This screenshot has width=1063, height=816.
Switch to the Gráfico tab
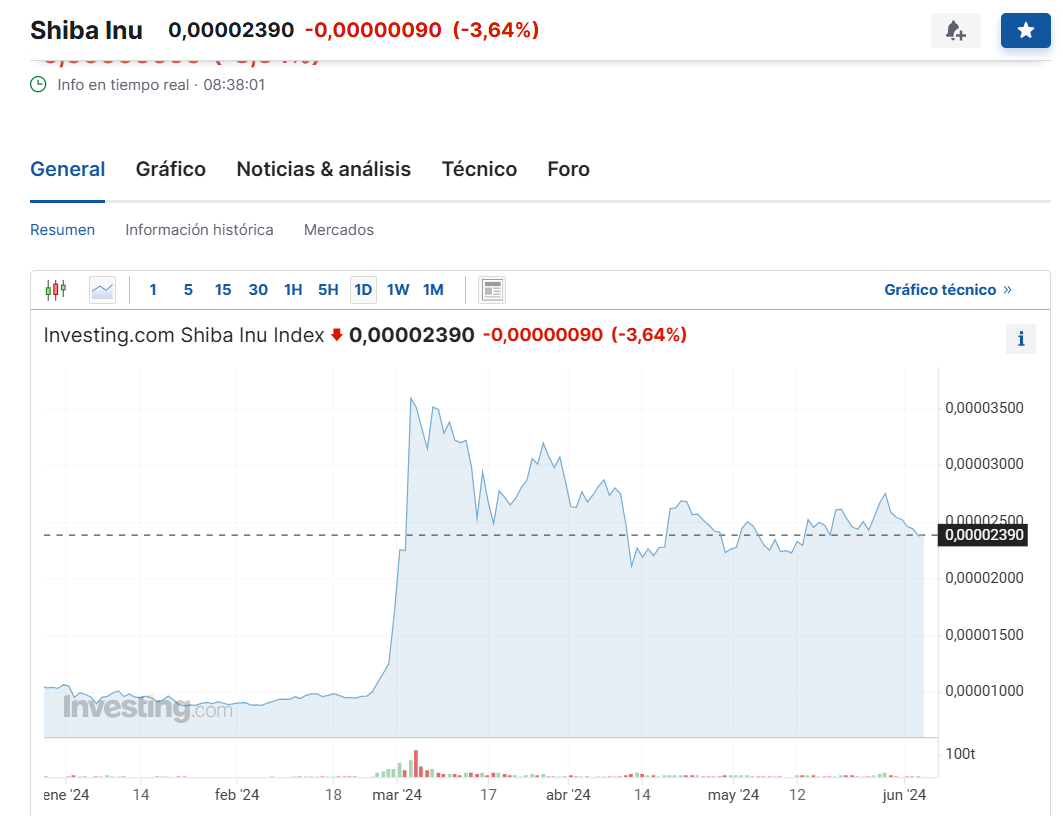pyautogui.click(x=171, y=169)
